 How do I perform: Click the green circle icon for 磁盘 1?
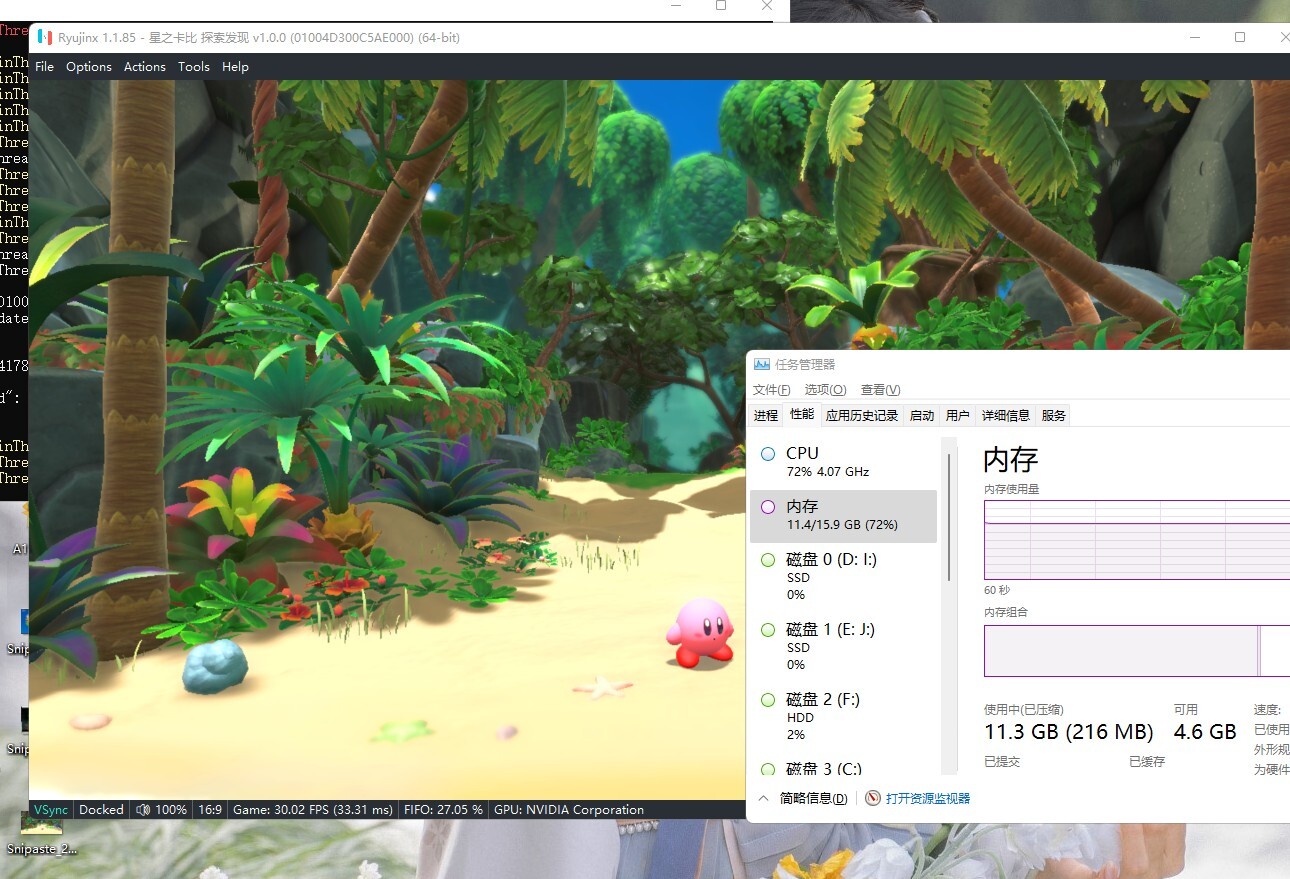[767, 630]
